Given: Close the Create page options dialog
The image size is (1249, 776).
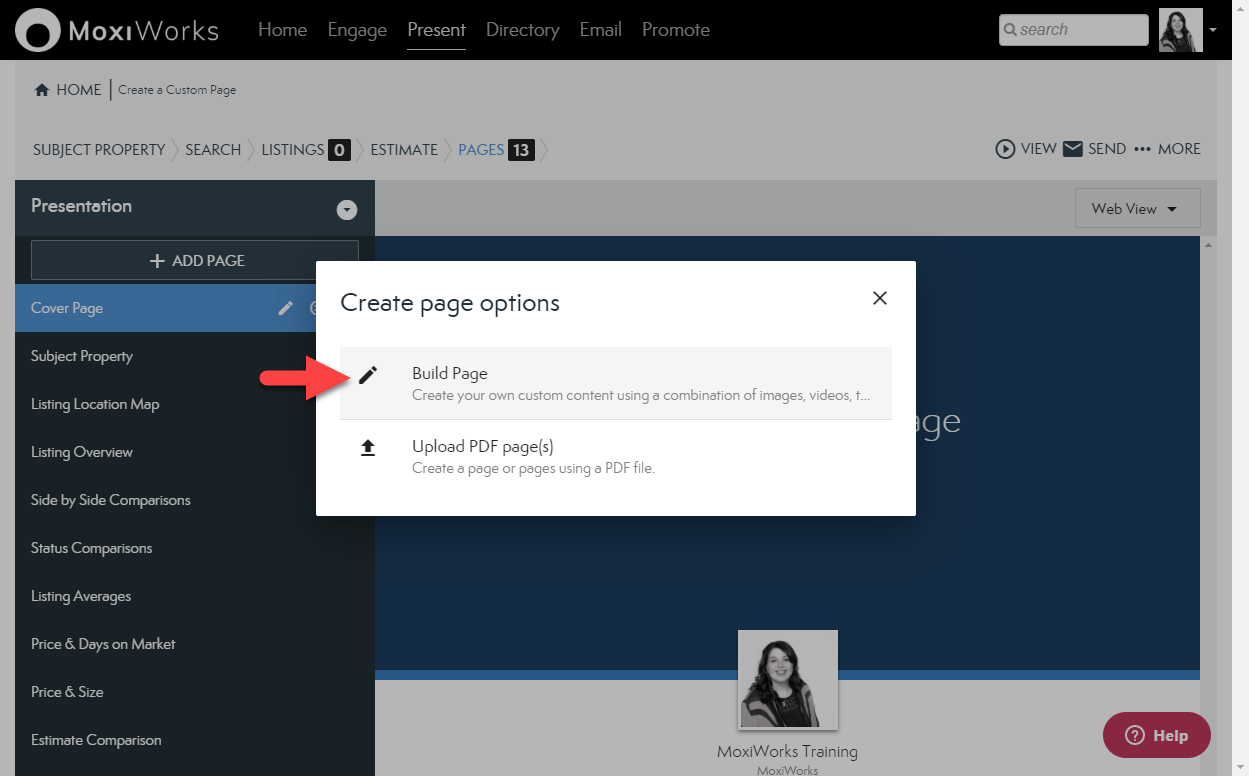Looking at the screenshot, I should click(880, 298).
